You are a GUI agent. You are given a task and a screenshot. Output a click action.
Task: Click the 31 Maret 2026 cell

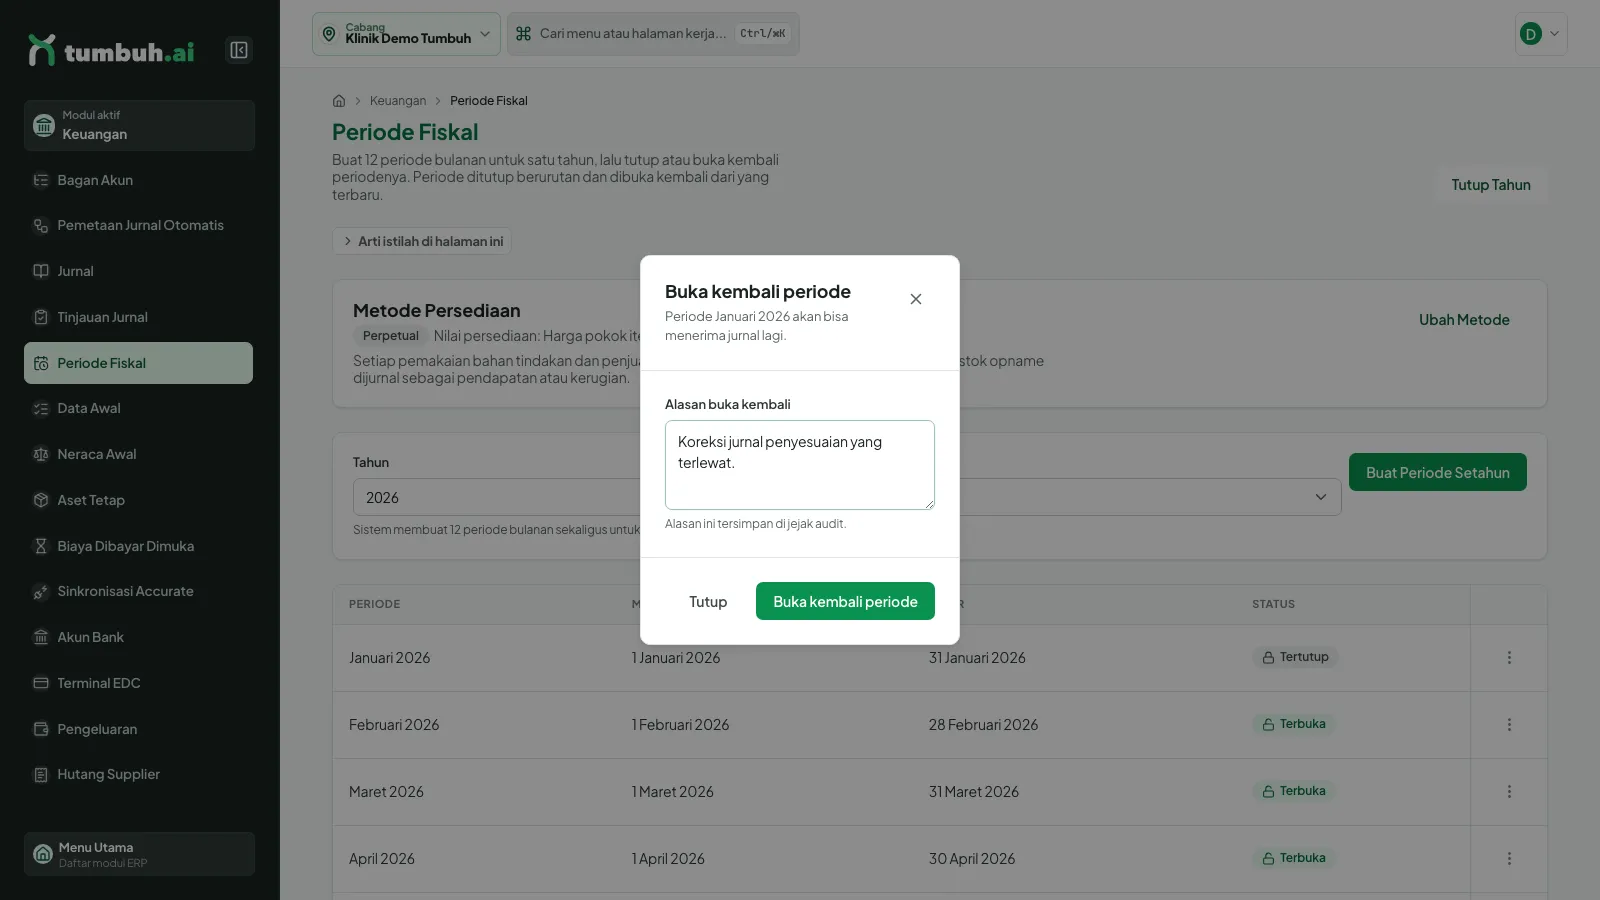click(974, 792)
